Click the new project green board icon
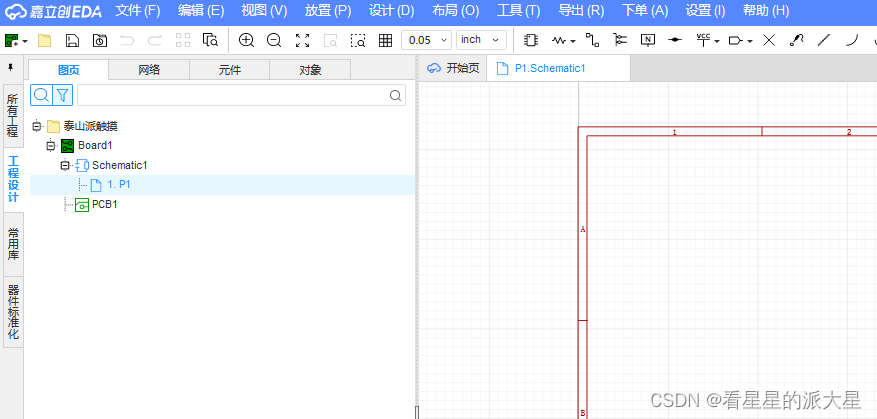This screenshot has width=877, height=419. tap(12, 40)
